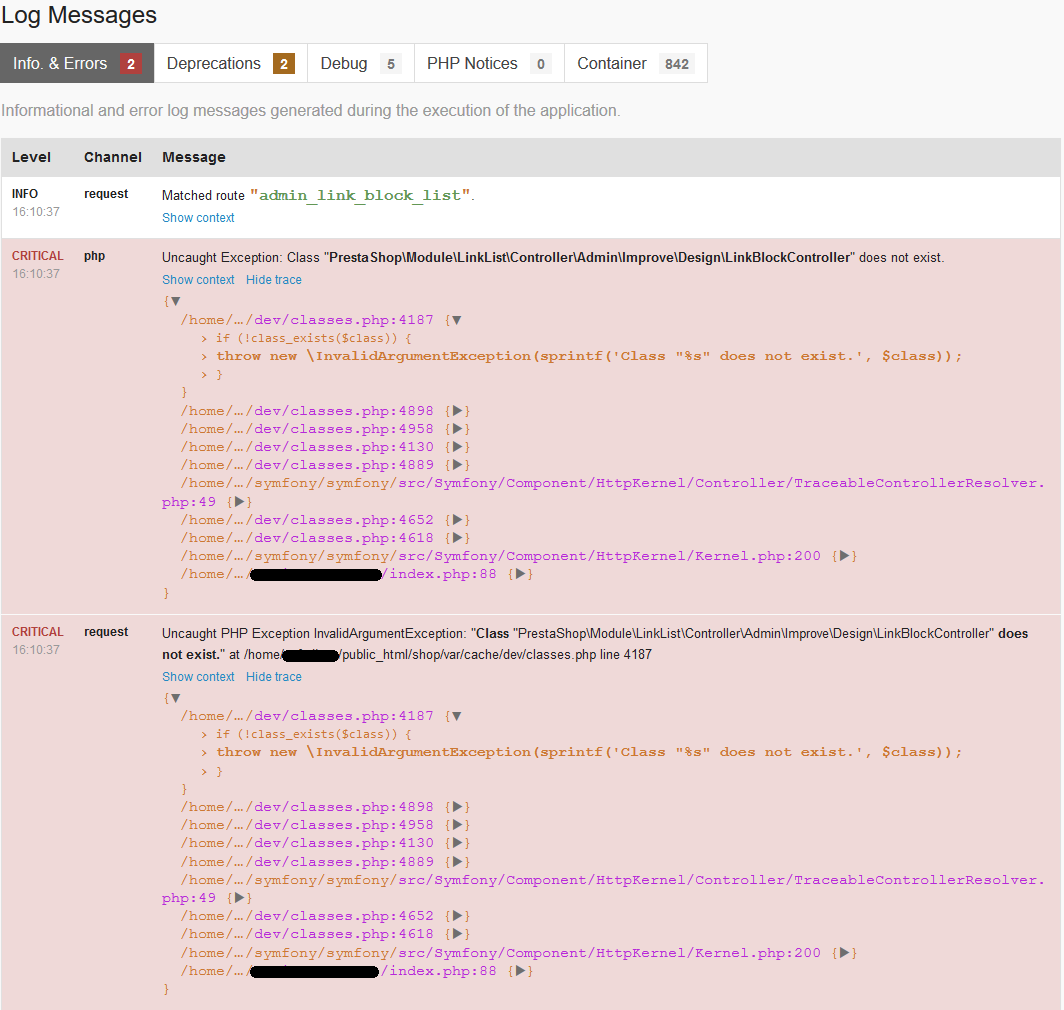Viewport: 1064px width, 1010px height.
Task: Hide trace of the request channel exception
Action: coord(273,677)
